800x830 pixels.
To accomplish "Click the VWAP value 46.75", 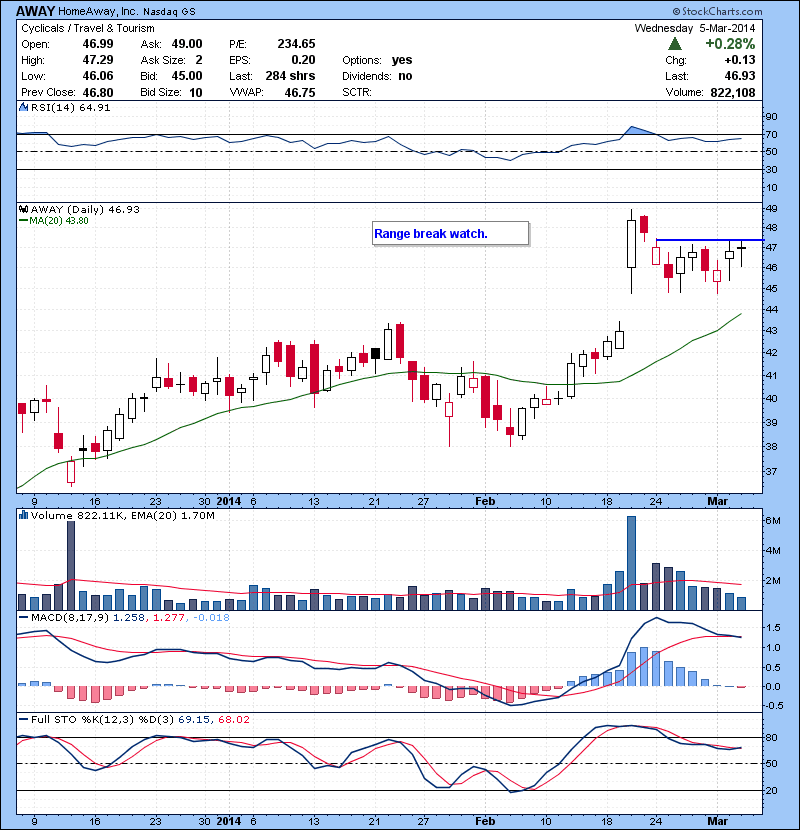I will [300, 92].
